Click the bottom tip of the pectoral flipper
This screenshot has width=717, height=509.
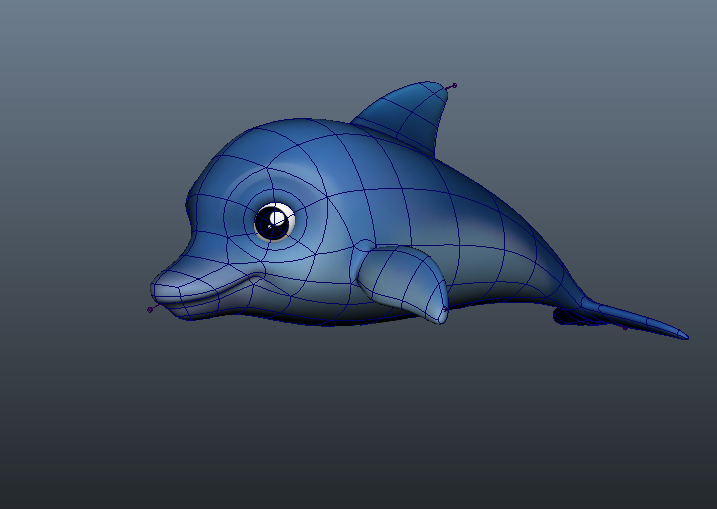point(438,316)
